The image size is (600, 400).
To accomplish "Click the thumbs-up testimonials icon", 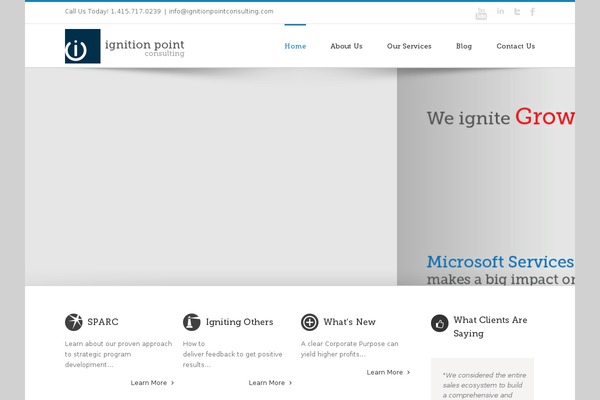I will (439, 323).
